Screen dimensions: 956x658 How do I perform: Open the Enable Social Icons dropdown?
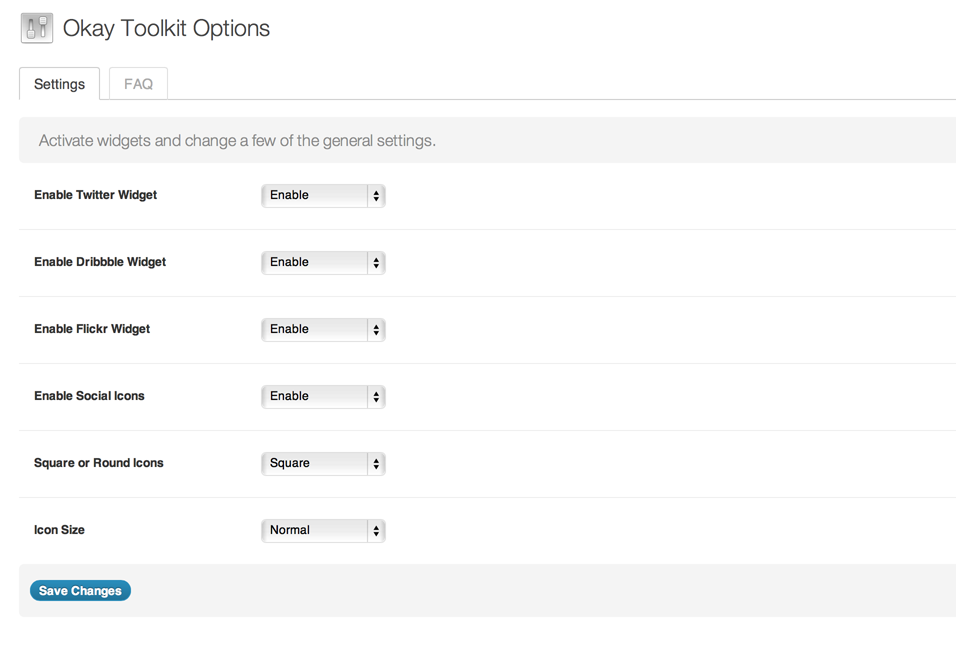tap(323, 397)
